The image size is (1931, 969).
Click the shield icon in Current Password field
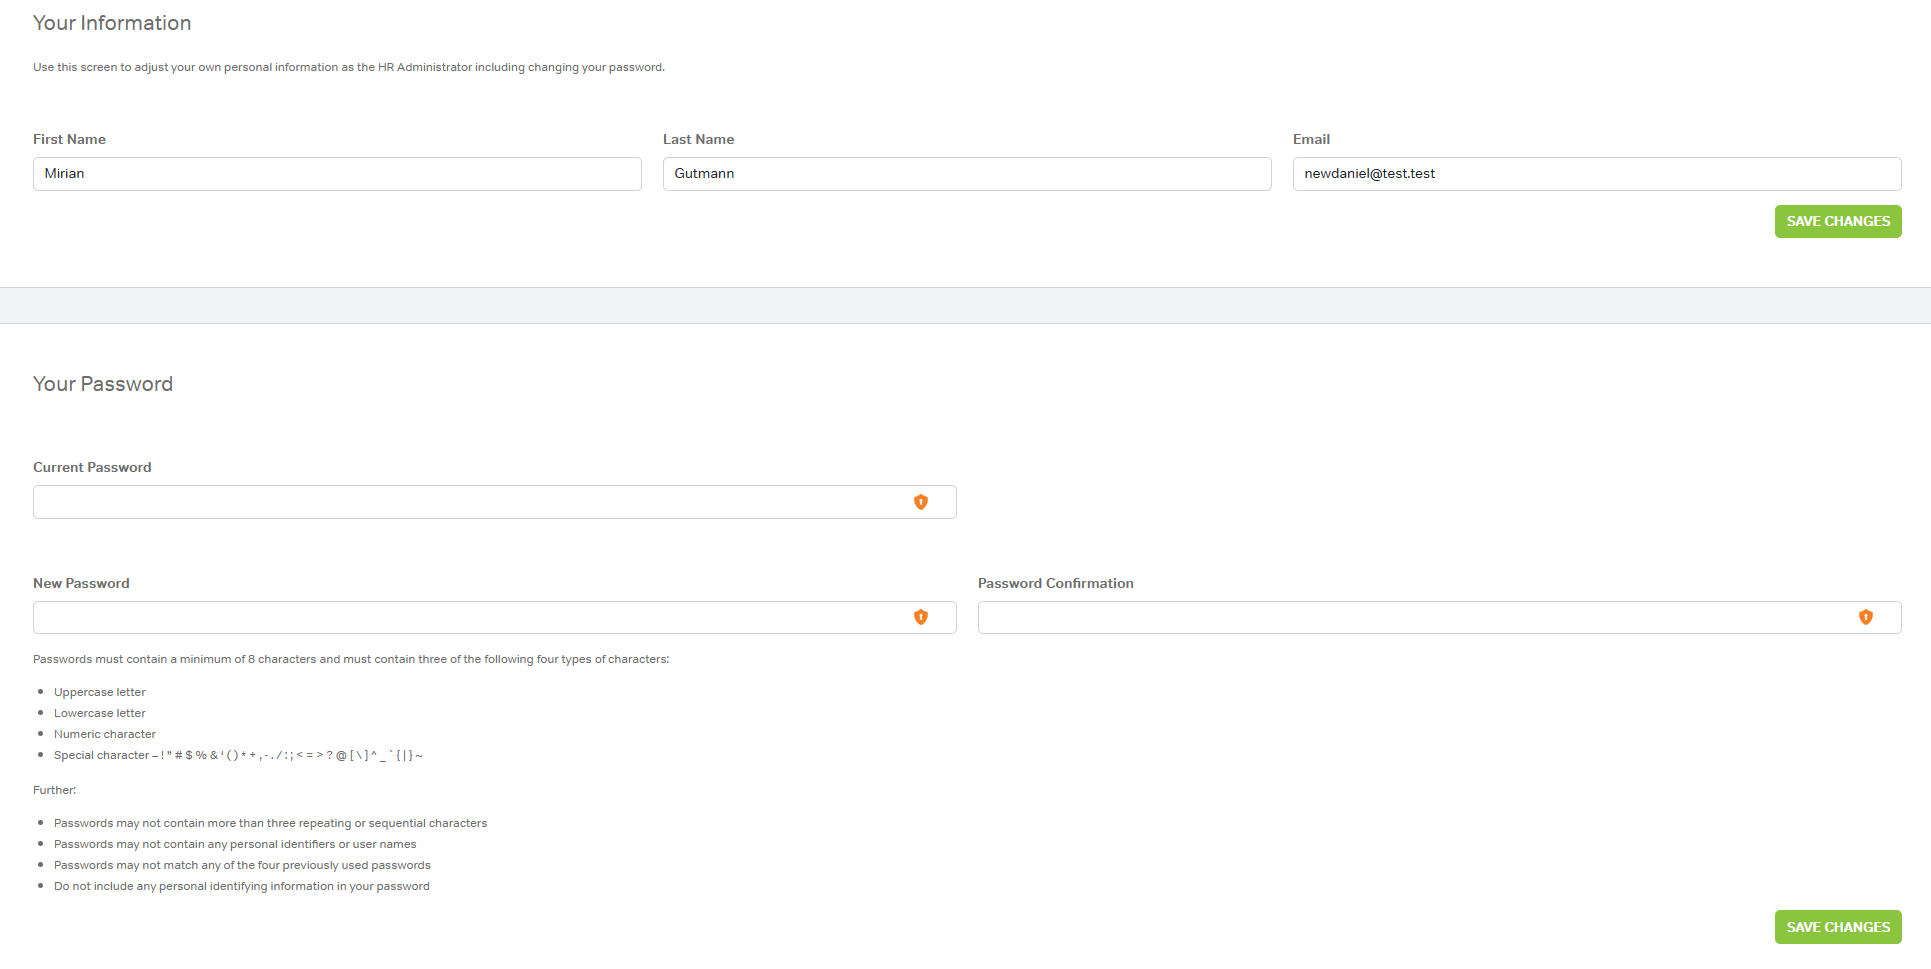920,502
